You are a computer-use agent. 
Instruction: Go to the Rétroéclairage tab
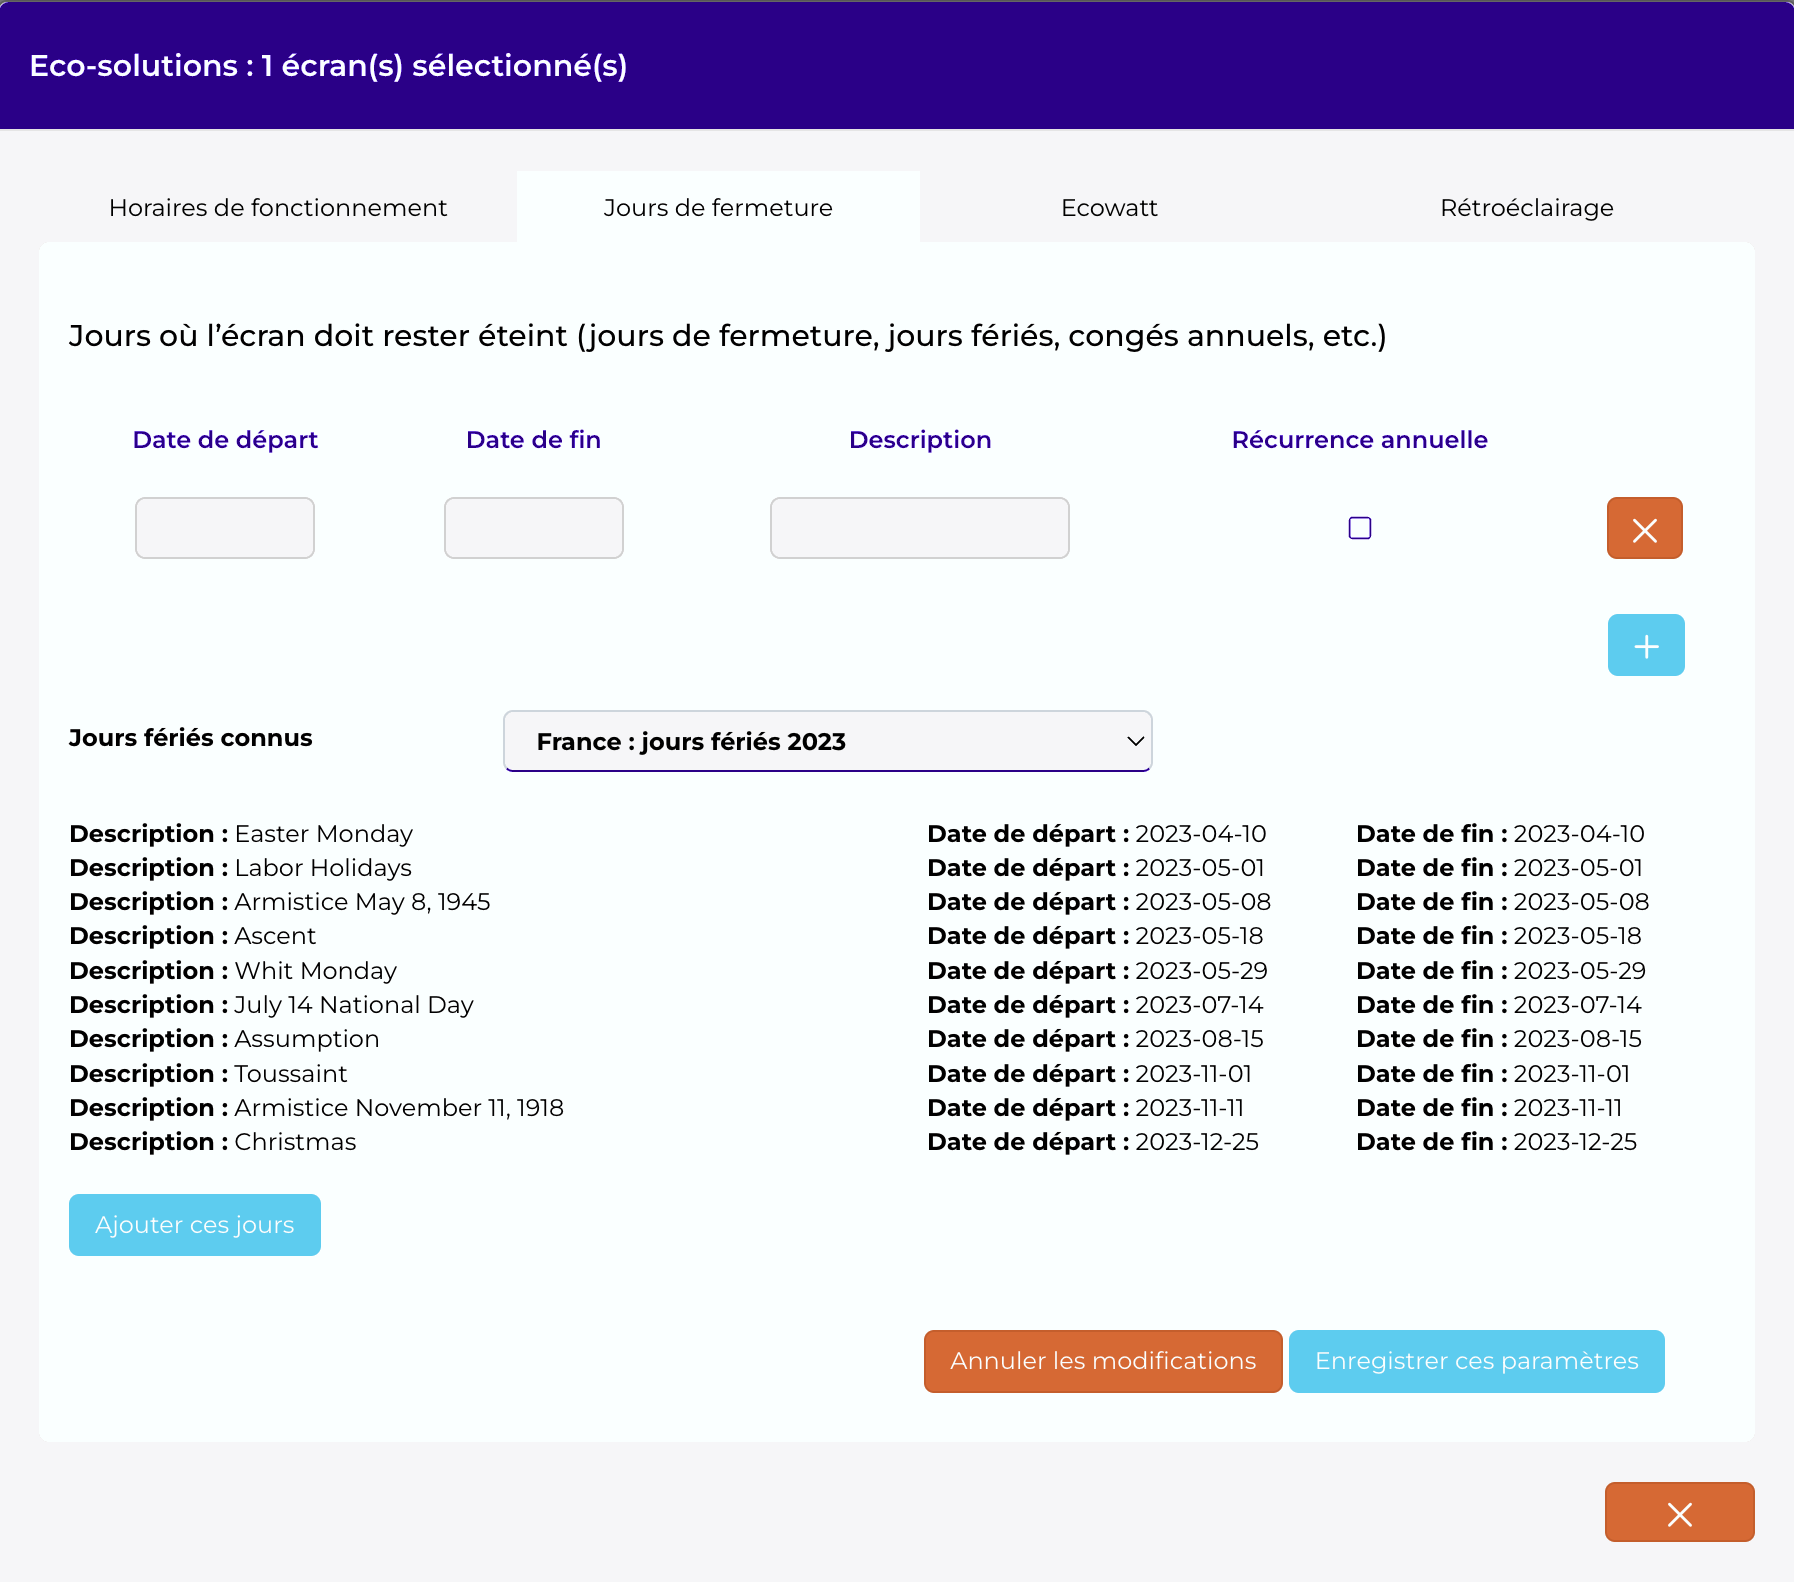click(1526, 207)
